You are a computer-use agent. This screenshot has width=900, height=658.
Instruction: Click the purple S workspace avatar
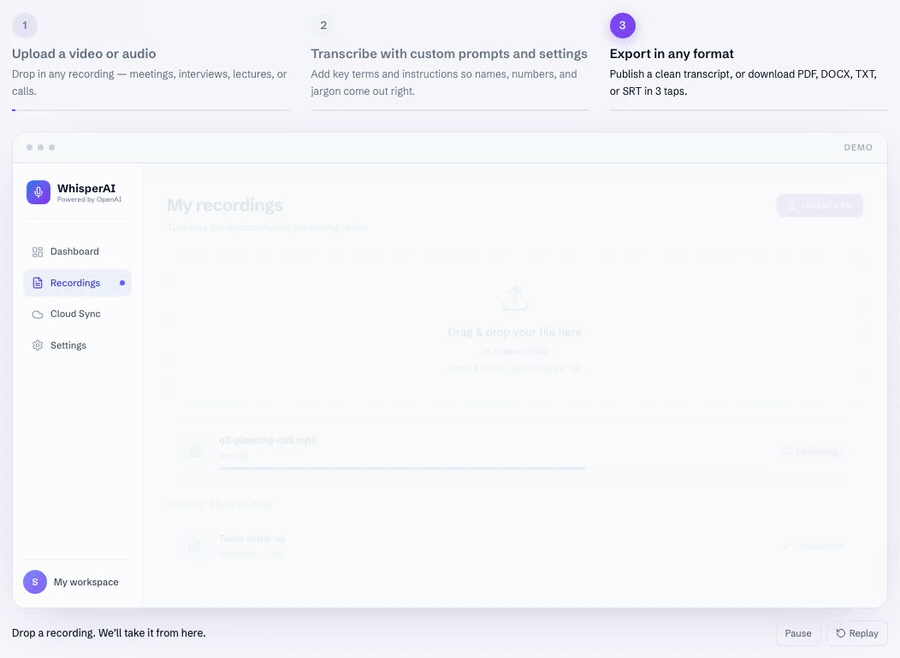(35, 582)
